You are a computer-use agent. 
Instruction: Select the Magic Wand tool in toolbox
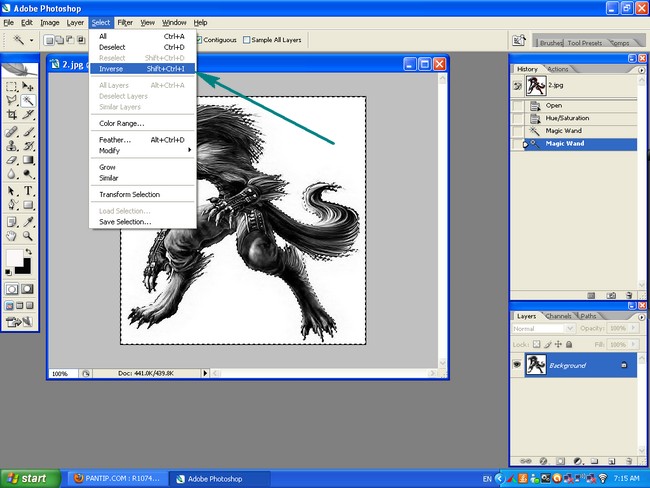tap(28, 100)
